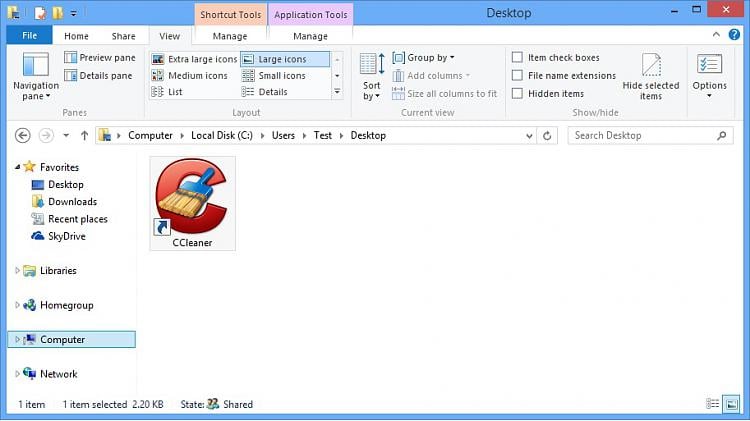Navigate to Users in breadcrumb
Screen dimensions: 750x421
[284, 136]
